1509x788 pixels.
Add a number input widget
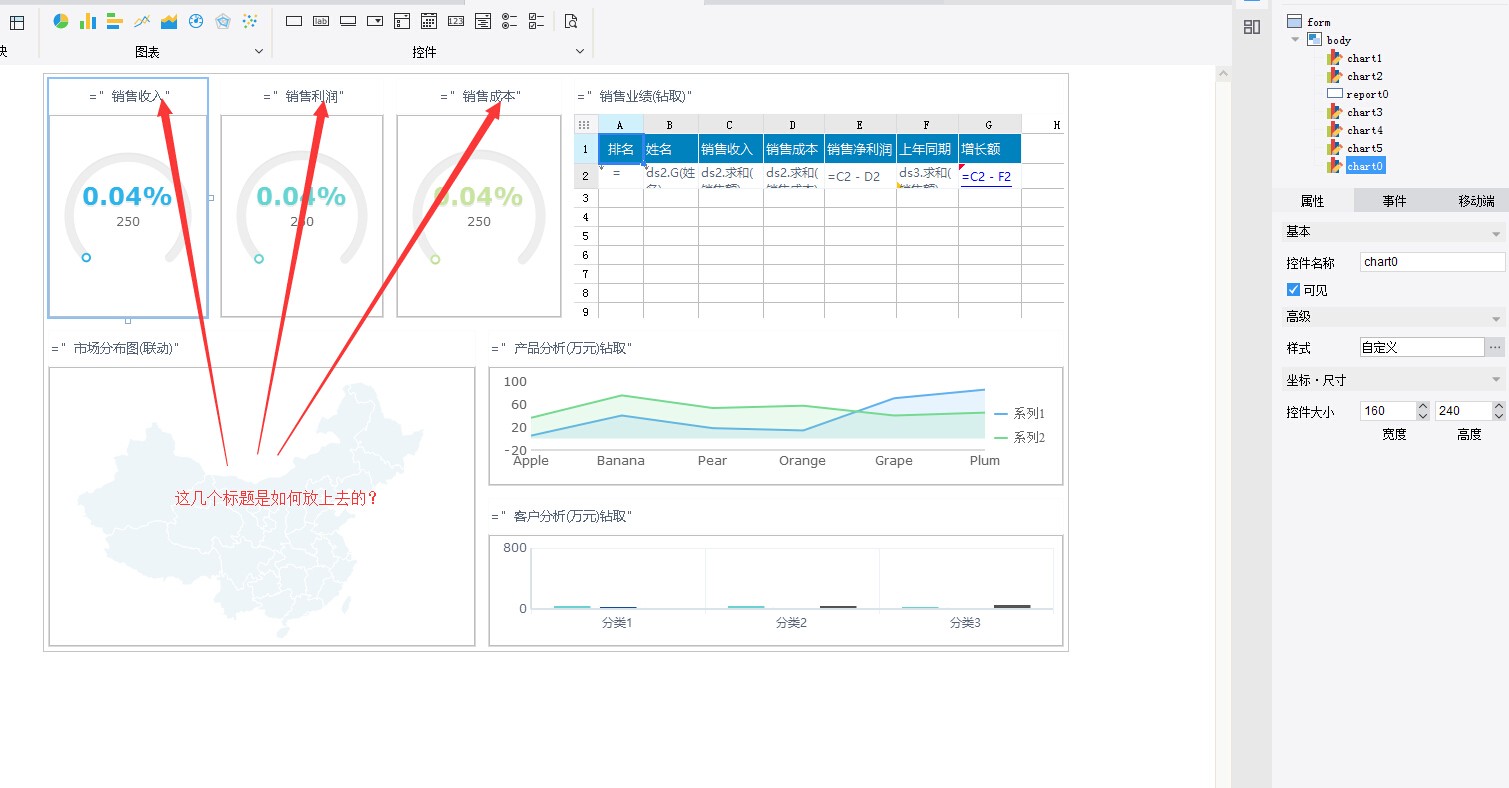tap(456, 21)
